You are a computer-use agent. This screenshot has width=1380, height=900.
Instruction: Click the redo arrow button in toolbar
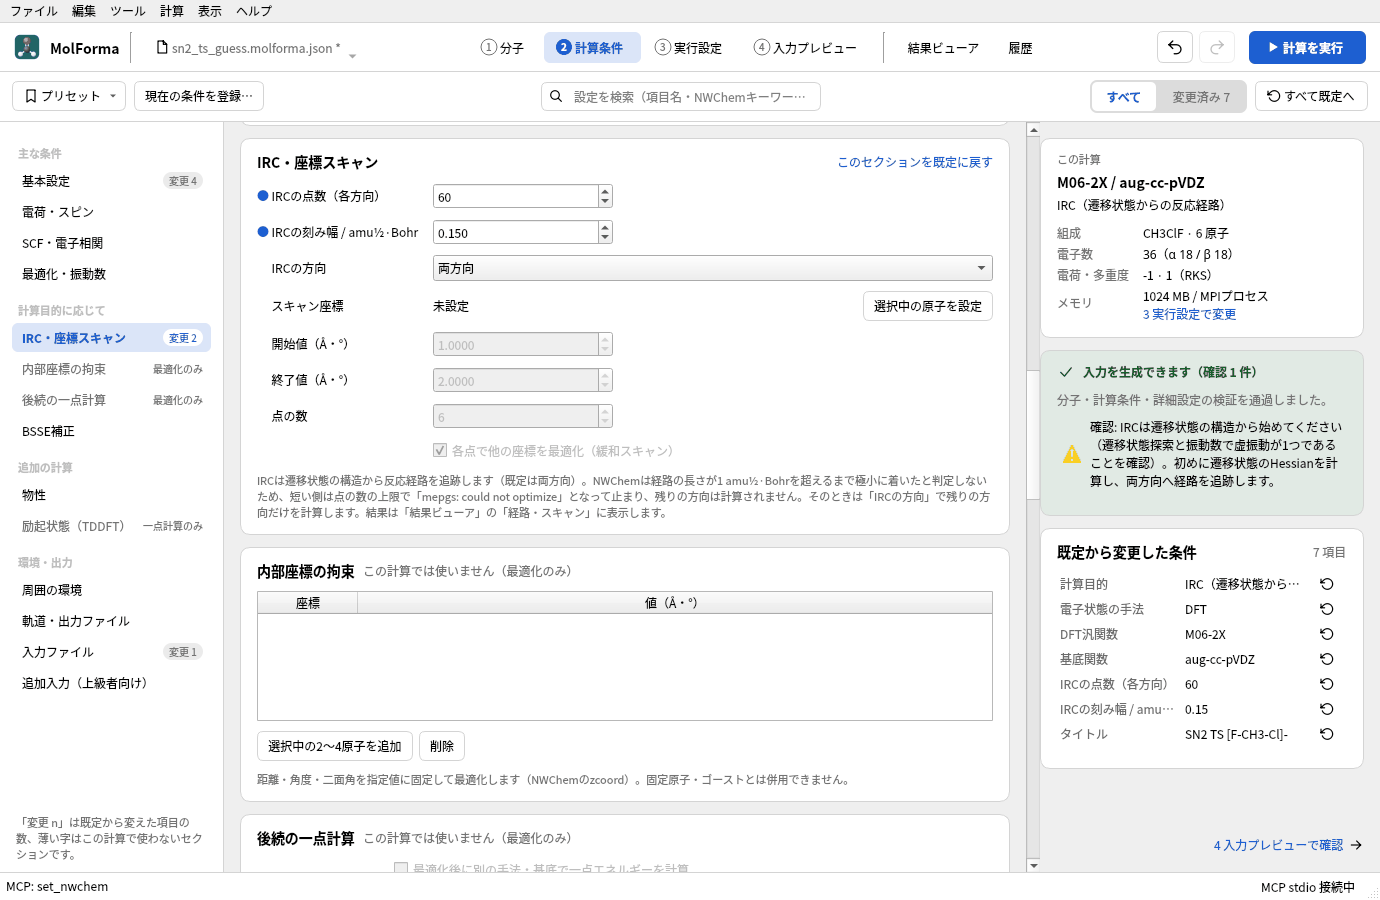click(1217, 47)
